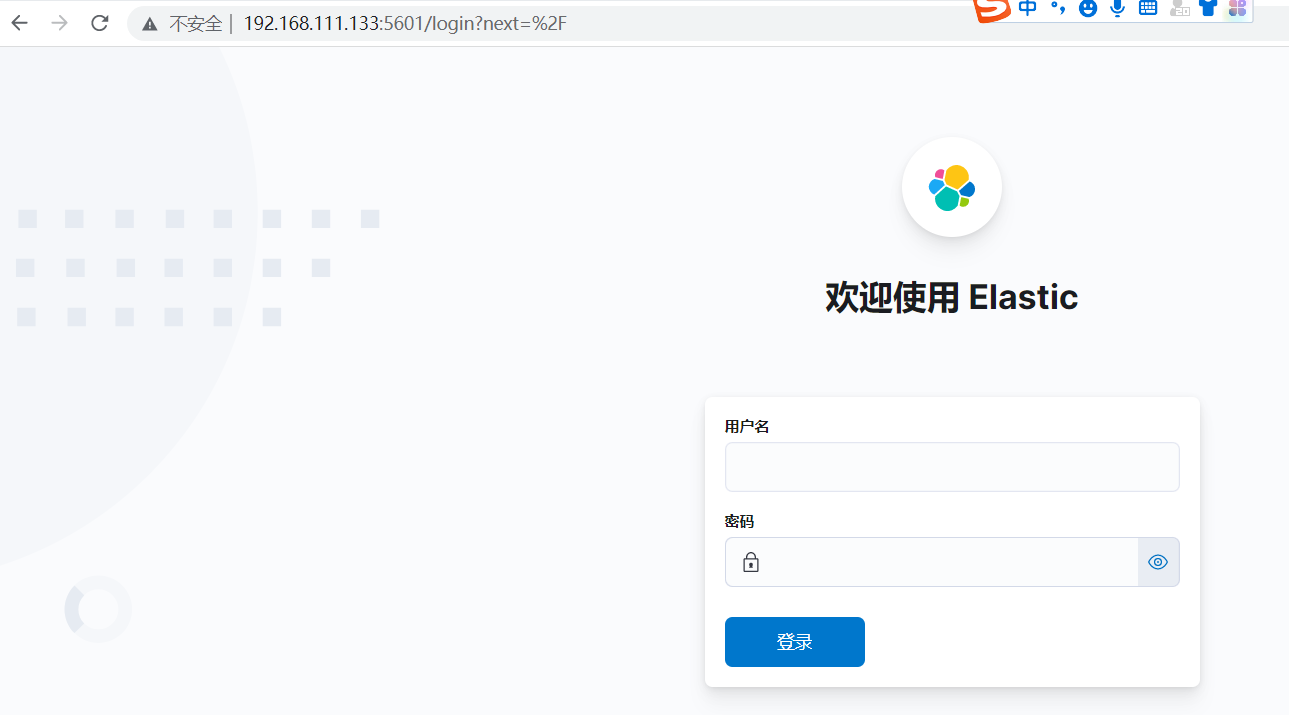Switch Chinese input mode with 中 icon

point(1028,9)
